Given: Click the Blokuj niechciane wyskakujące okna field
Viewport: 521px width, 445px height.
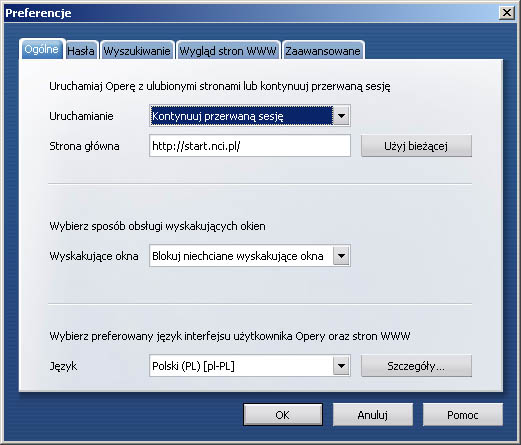Looking at the screenshot, I should 241,256.
